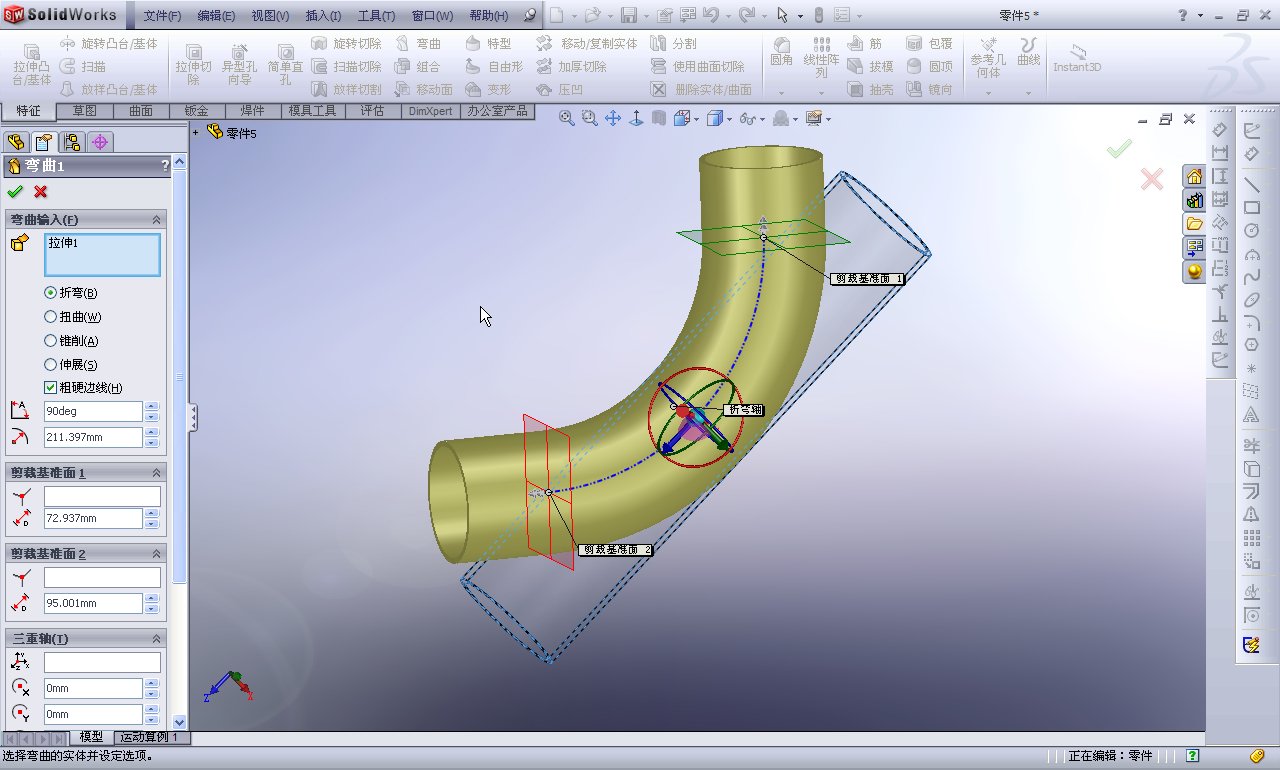Viewport: 1280px width, 770px height.
Task: Click the Extruded Boss/Base (拉伸凸台/基体) tool
Action: 31,65
